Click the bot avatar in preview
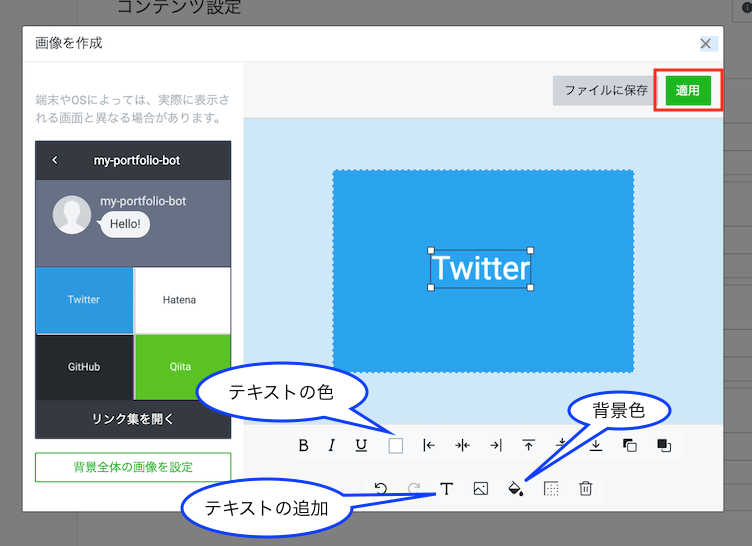This screenshot has width=752, height=546. [x=71, y=214]
